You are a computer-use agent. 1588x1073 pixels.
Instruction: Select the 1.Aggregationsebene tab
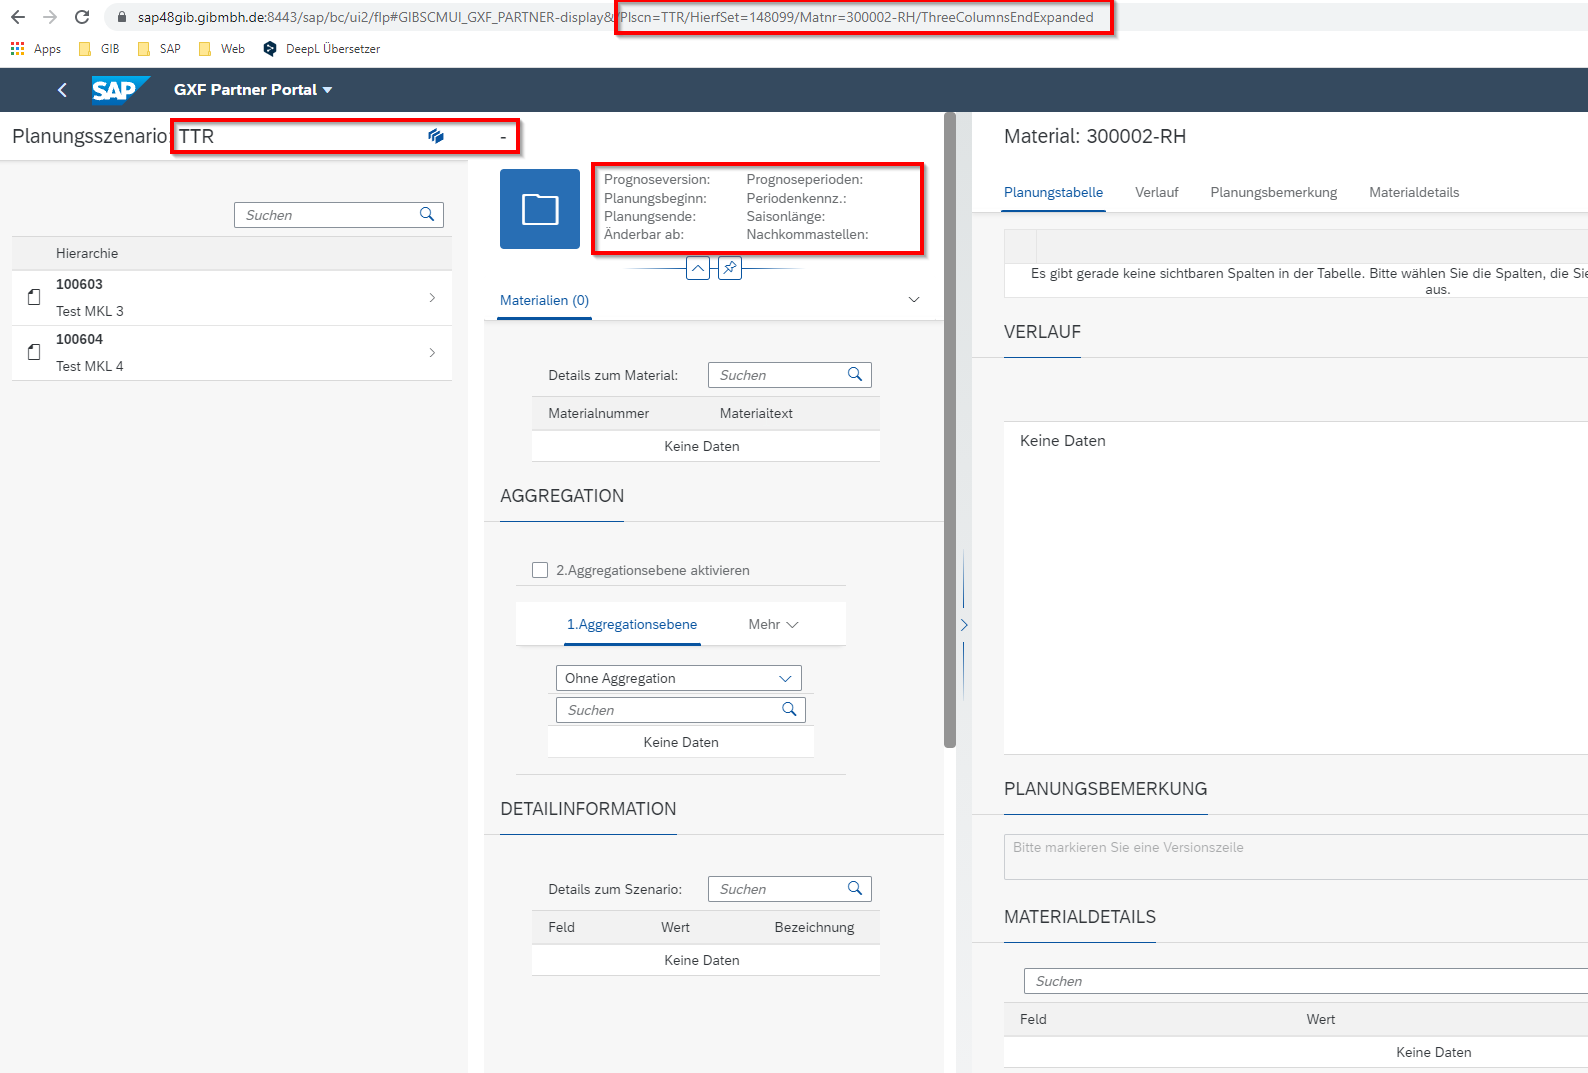click(x=631, y=624)
